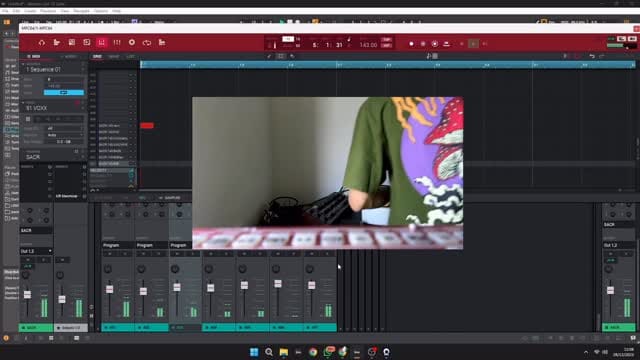Select the red note event in the grid

point(147,126)
